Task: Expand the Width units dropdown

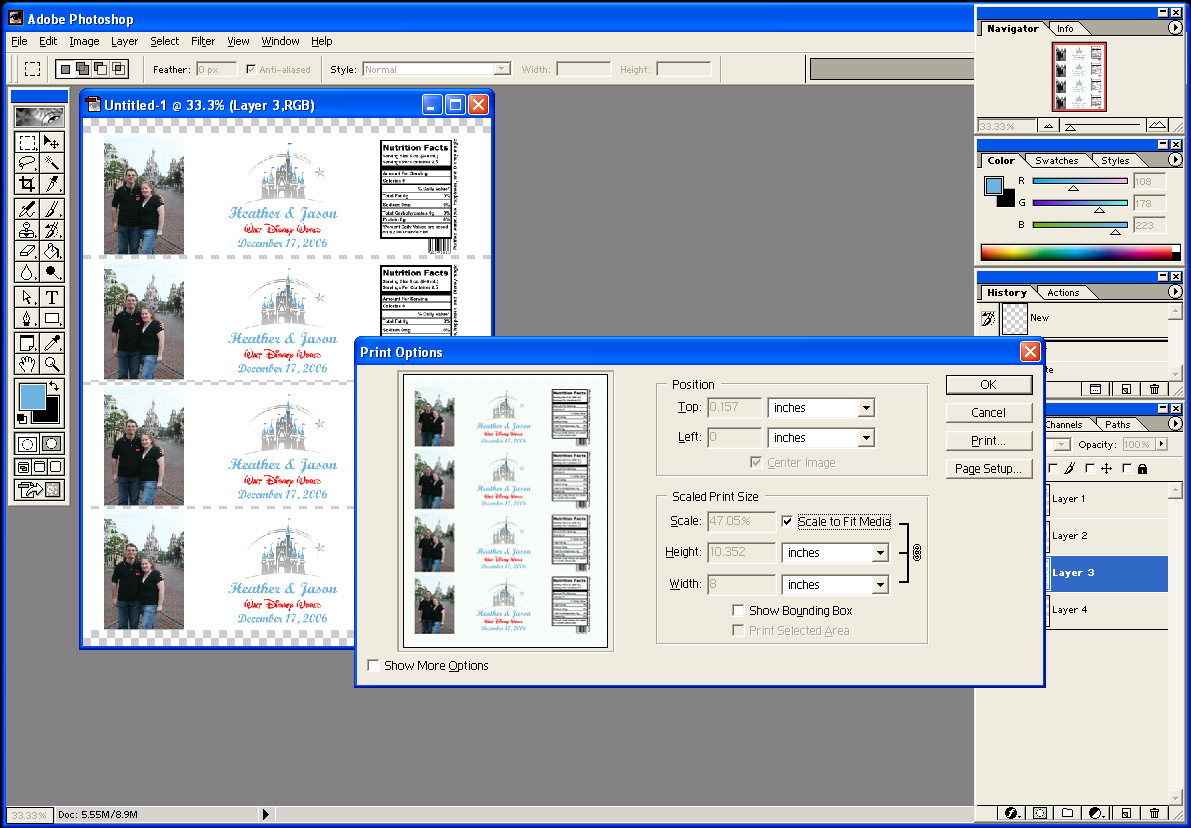Action: [880, 585]
